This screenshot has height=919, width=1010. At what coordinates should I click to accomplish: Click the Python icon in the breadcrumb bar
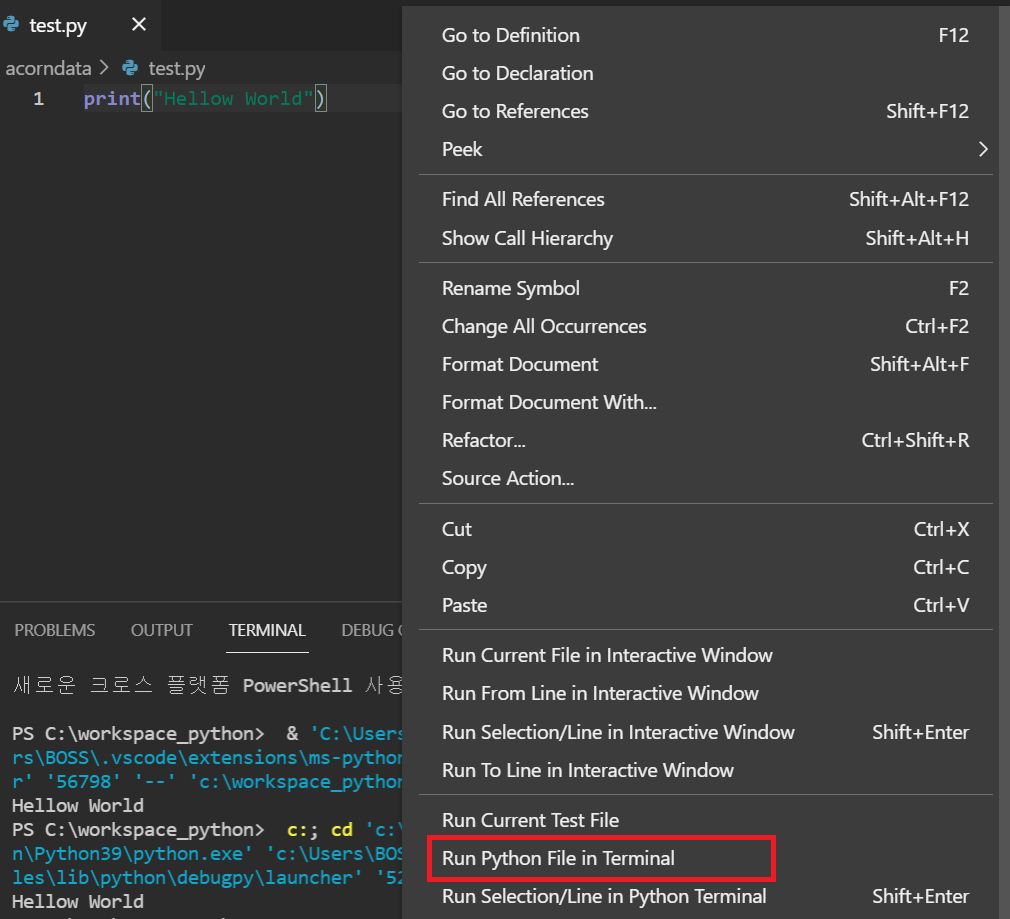tap(131, 68)
